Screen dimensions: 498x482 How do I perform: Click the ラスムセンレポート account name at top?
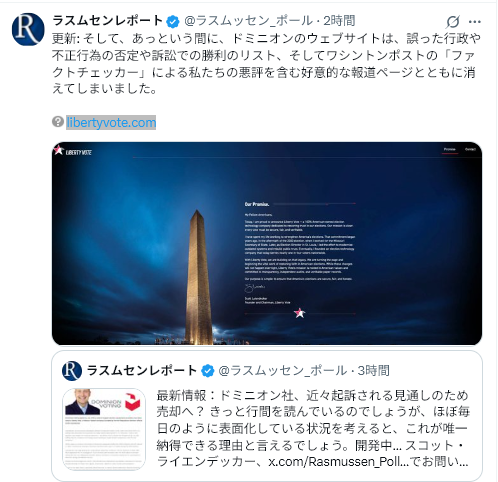(x=108, y=21)
